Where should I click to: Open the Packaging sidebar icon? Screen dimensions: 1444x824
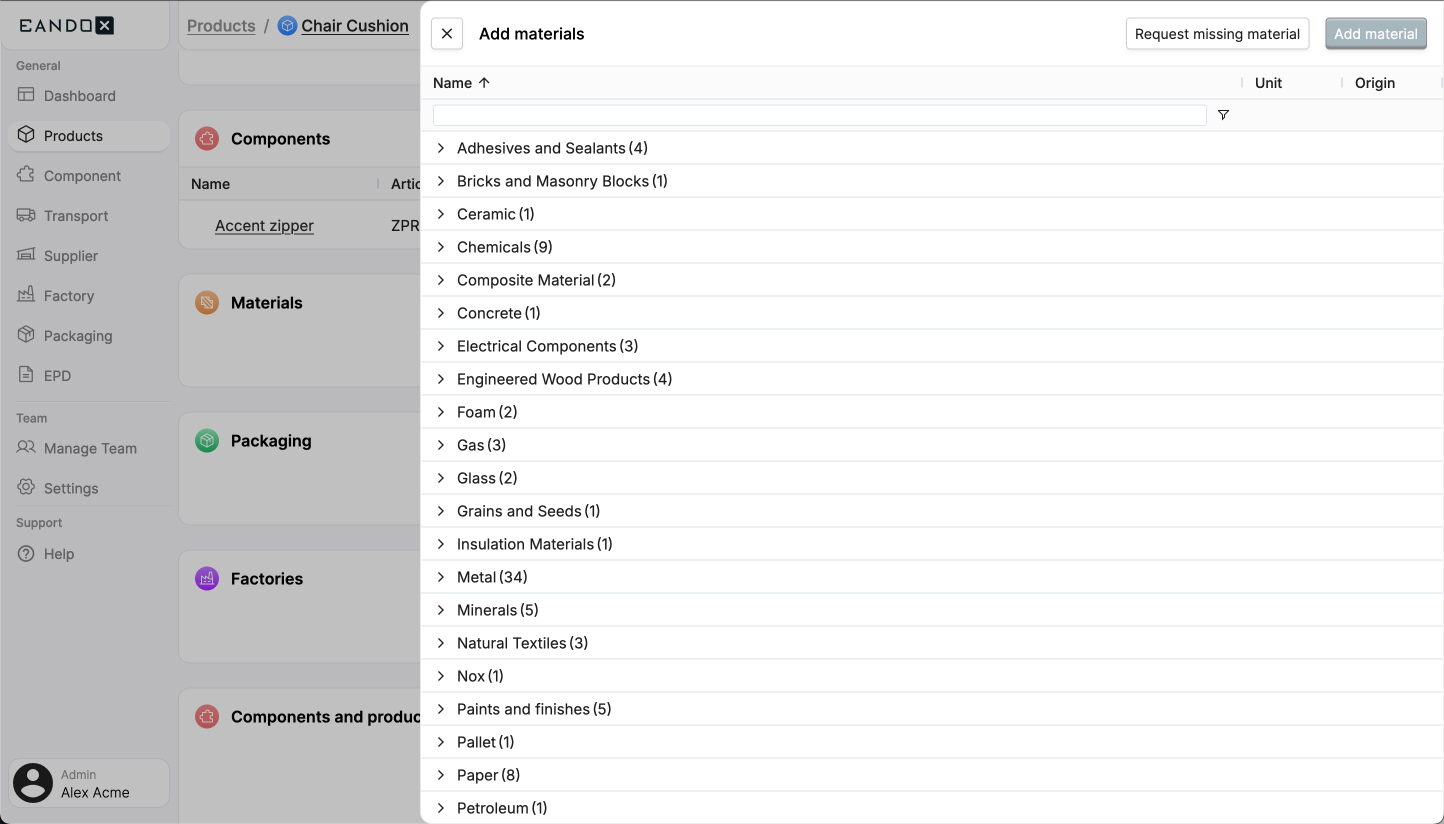tap(25, 335)
